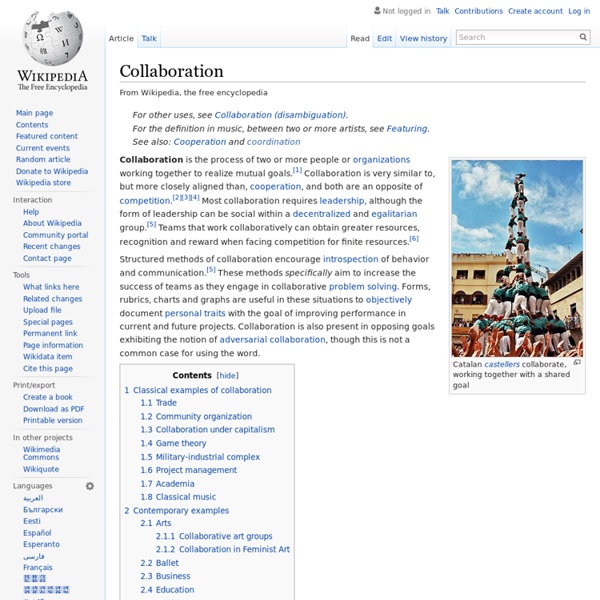Hide the Contents table with [hide]
600x600 pixels.
[227, 375]
